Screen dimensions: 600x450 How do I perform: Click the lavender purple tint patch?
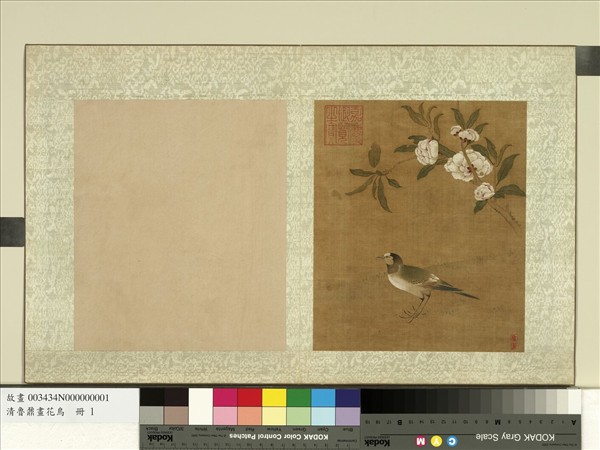click(x=348, y=416)
